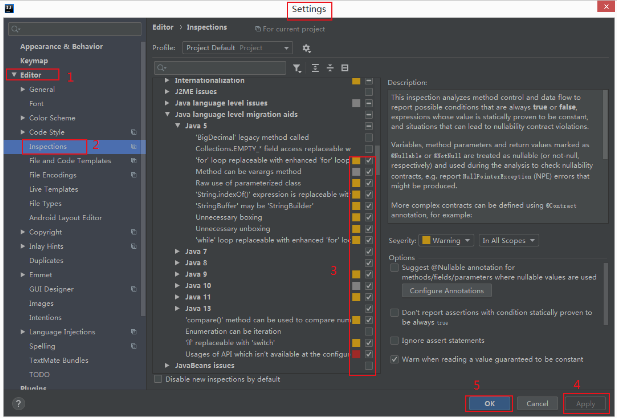Click the project-level icon beside Spelling
Viewport: 617px width, 418px height.
point(134,346)
